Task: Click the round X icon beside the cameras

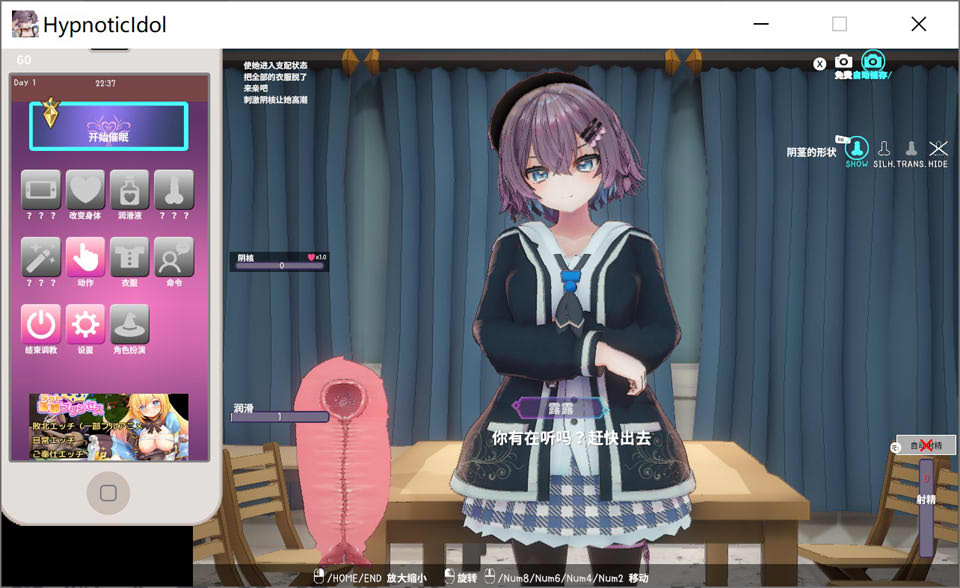Action: pos(820,64)
